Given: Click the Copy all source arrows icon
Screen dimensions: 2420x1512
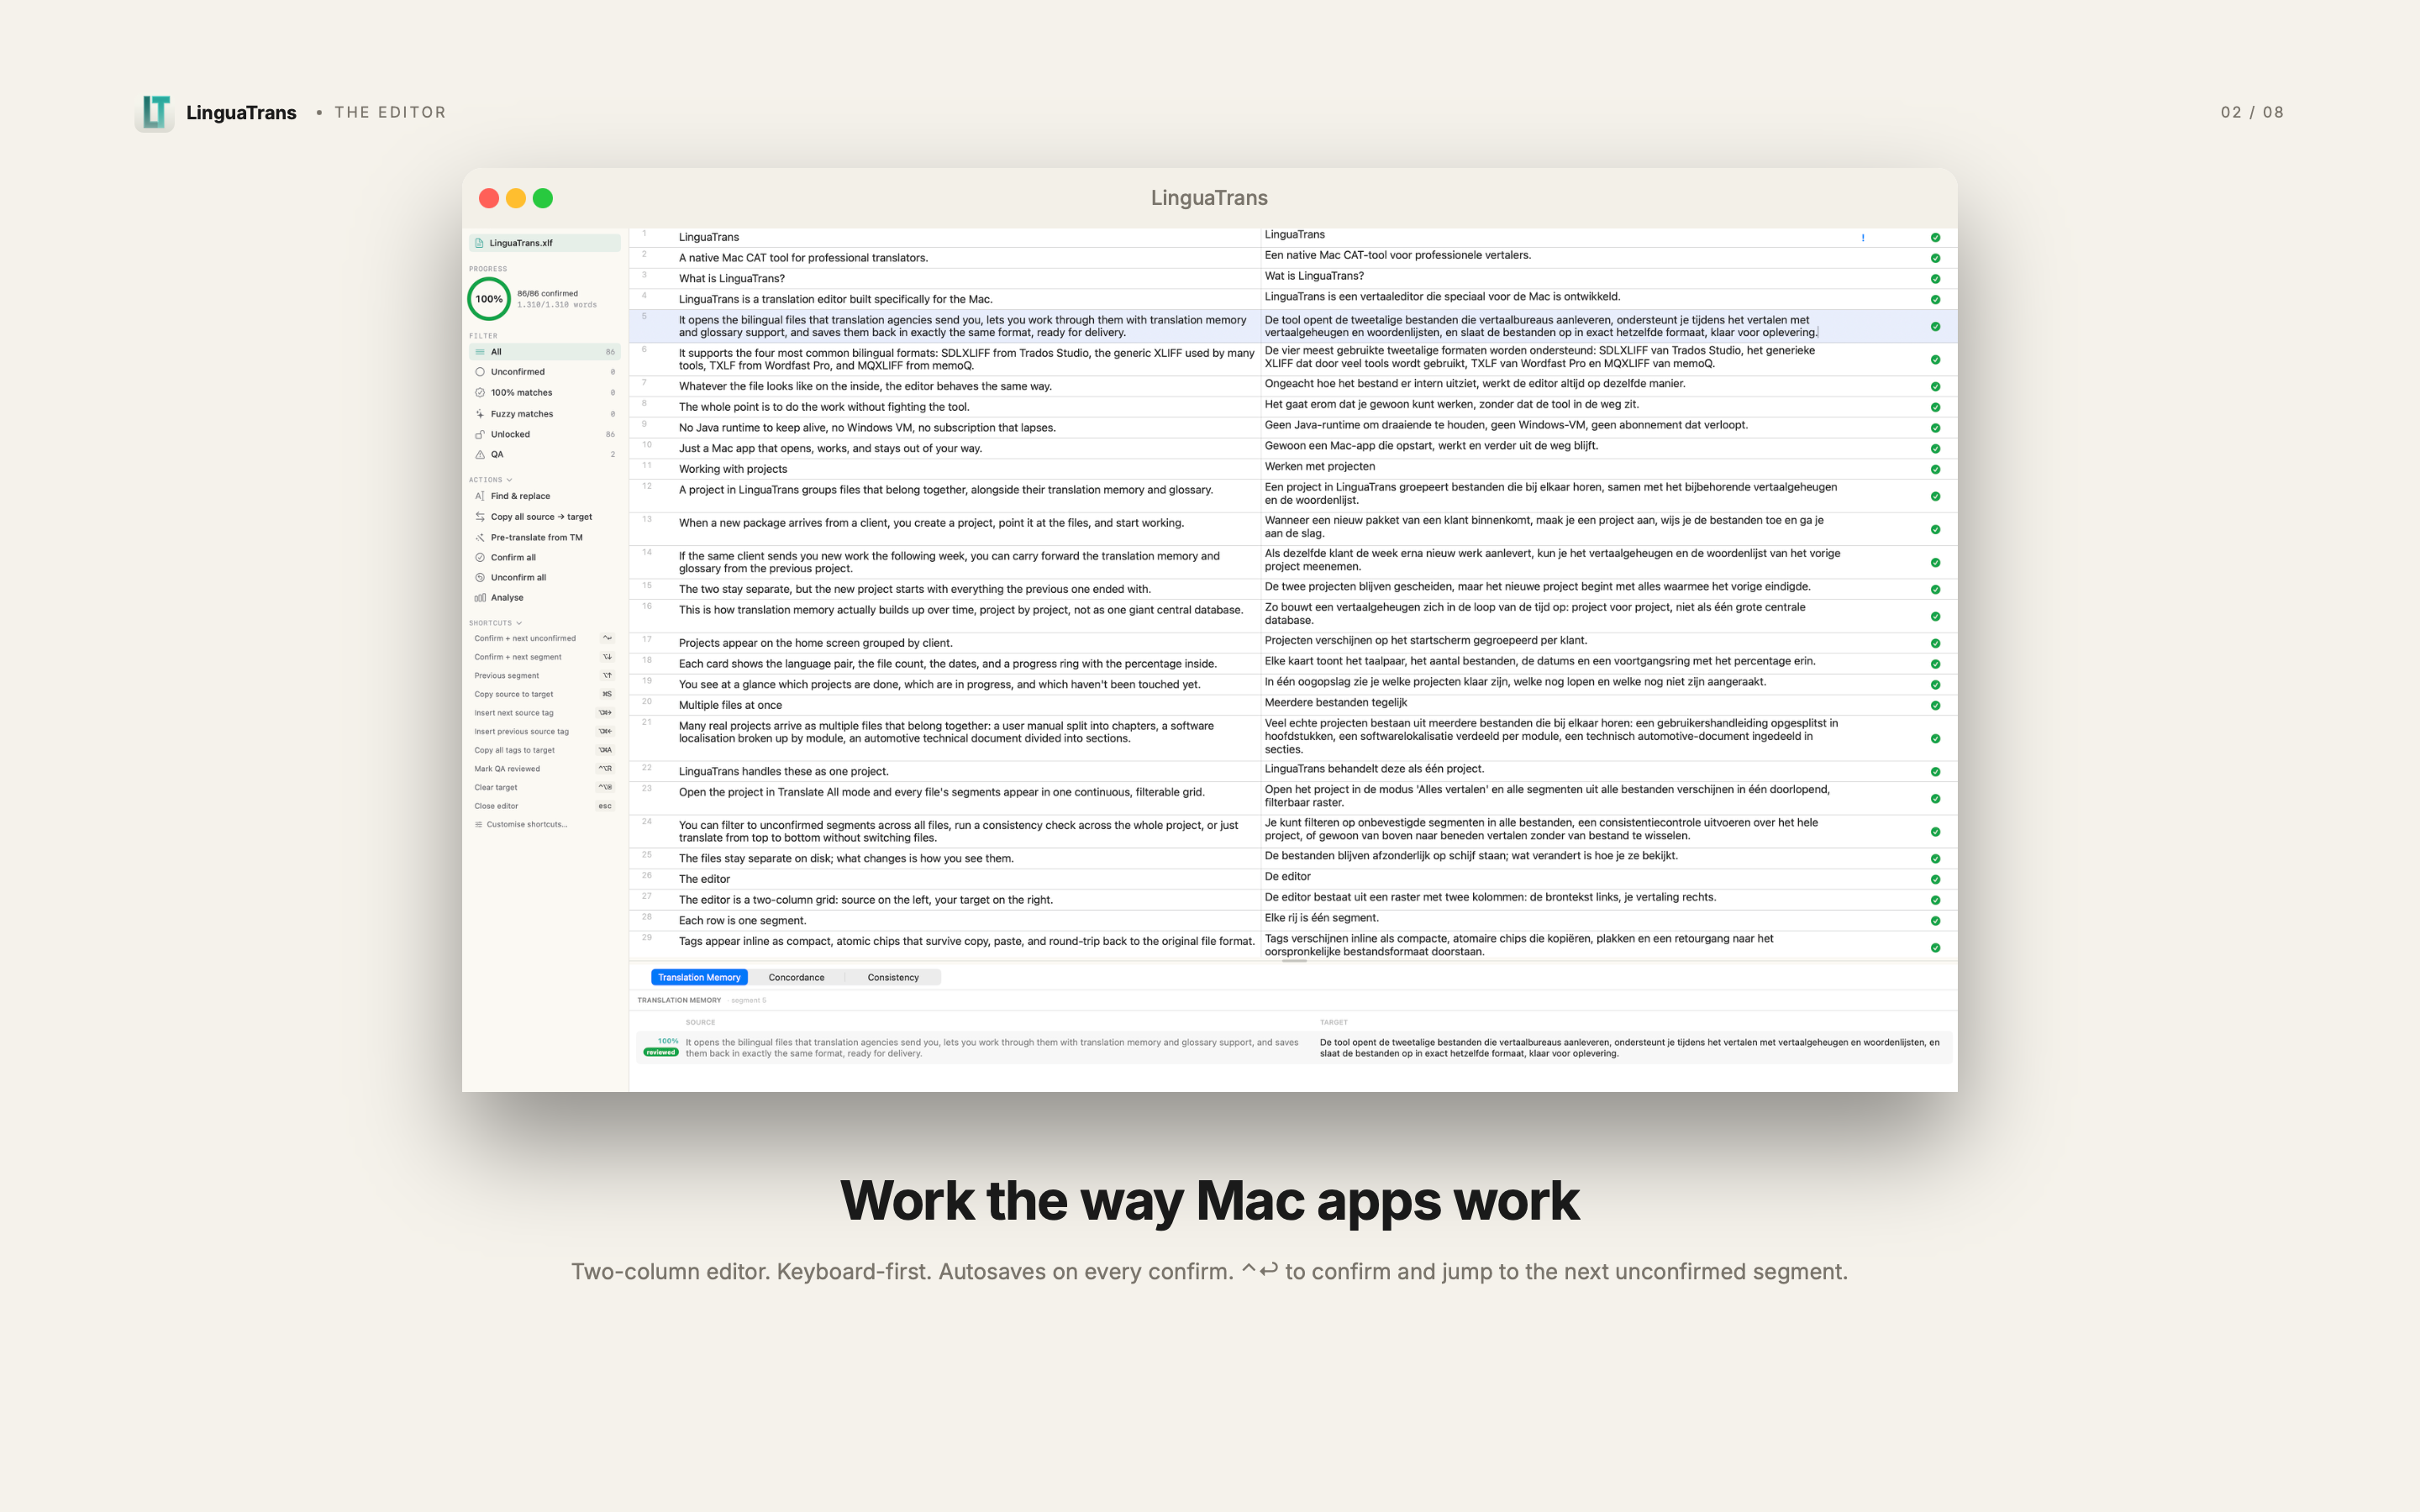Looking at the screenshot, I should [480, 517].
